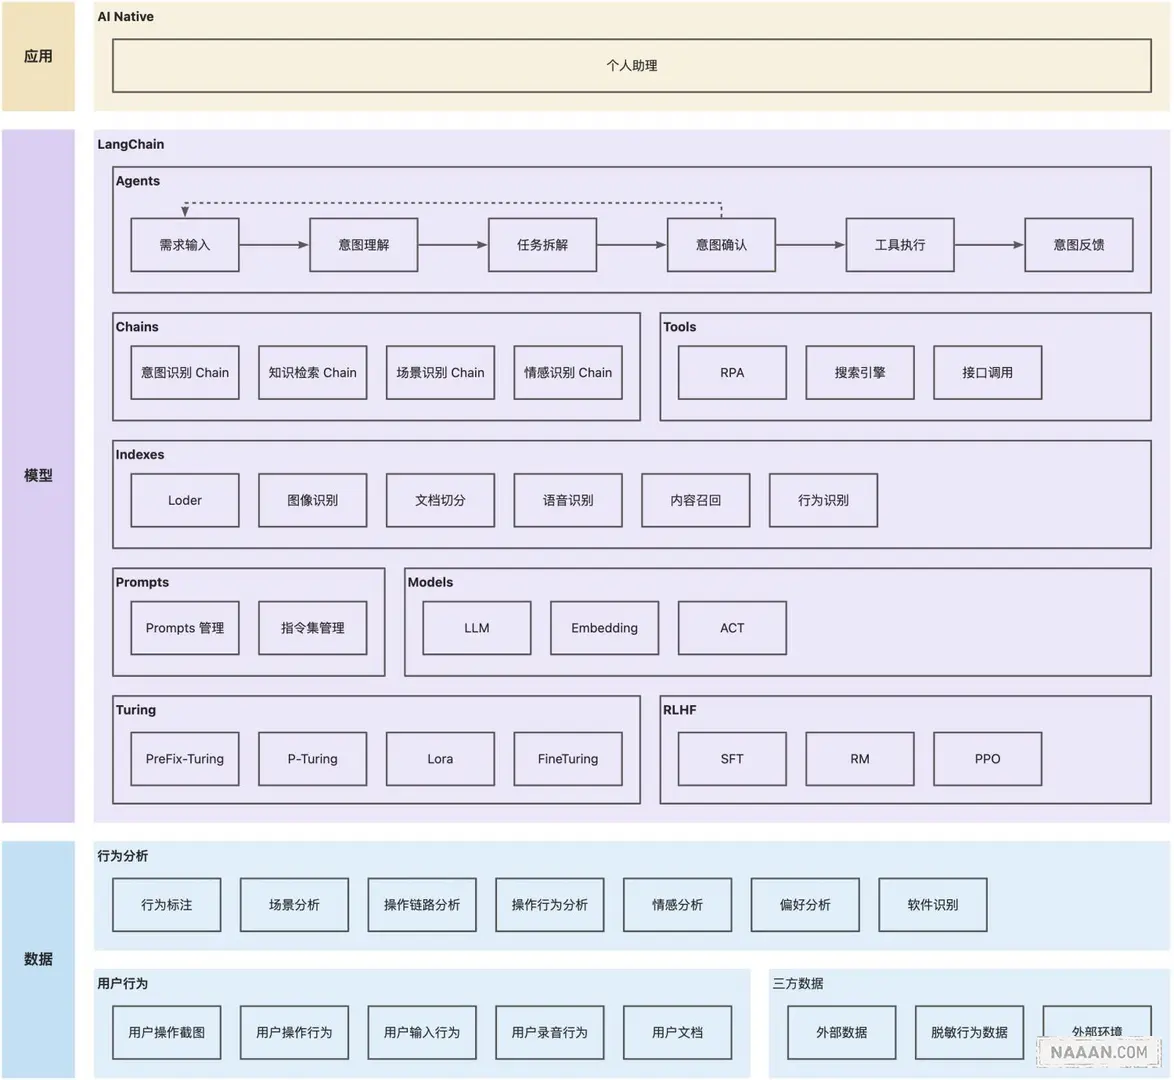Screen dimensions: 1174x1080
Task: Select the PreFix-Turing box
Action: [185, 759]
